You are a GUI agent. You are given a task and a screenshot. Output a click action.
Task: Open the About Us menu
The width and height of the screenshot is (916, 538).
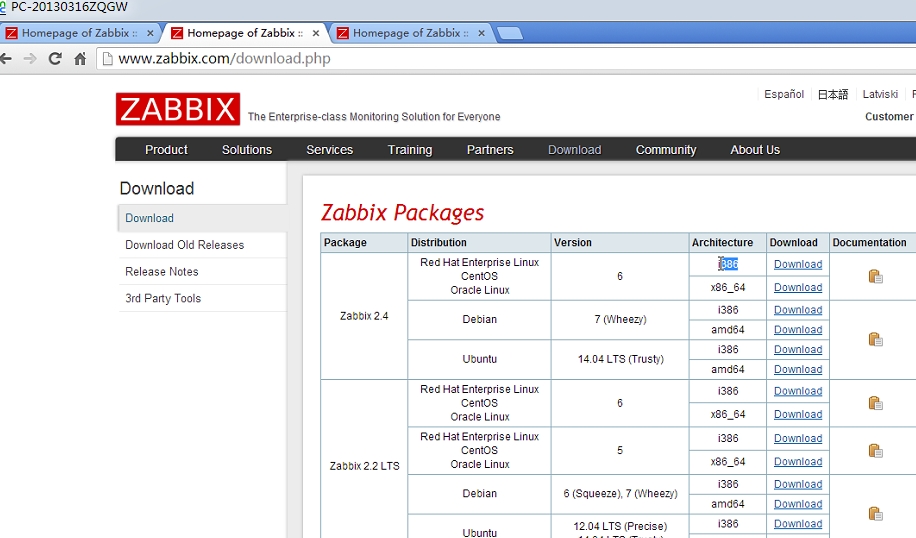point(755,150)
